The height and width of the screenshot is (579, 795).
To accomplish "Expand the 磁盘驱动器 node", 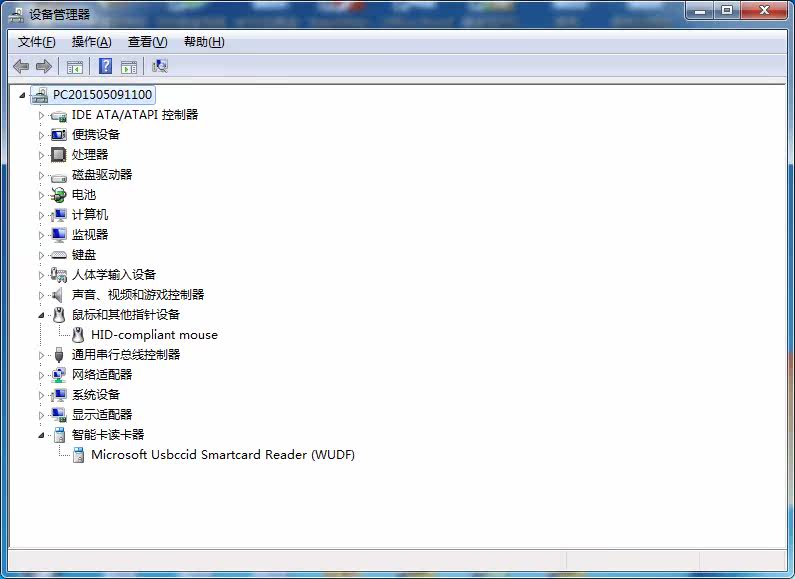I will [x=41, y=175].
